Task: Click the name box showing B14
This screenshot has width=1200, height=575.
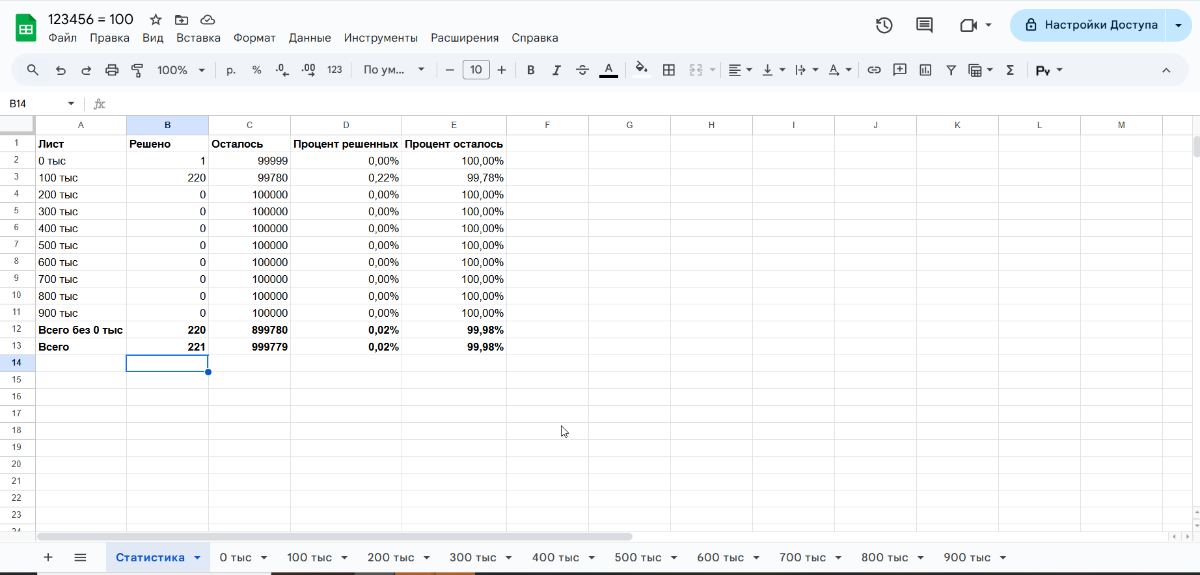Action: point(42,104)
